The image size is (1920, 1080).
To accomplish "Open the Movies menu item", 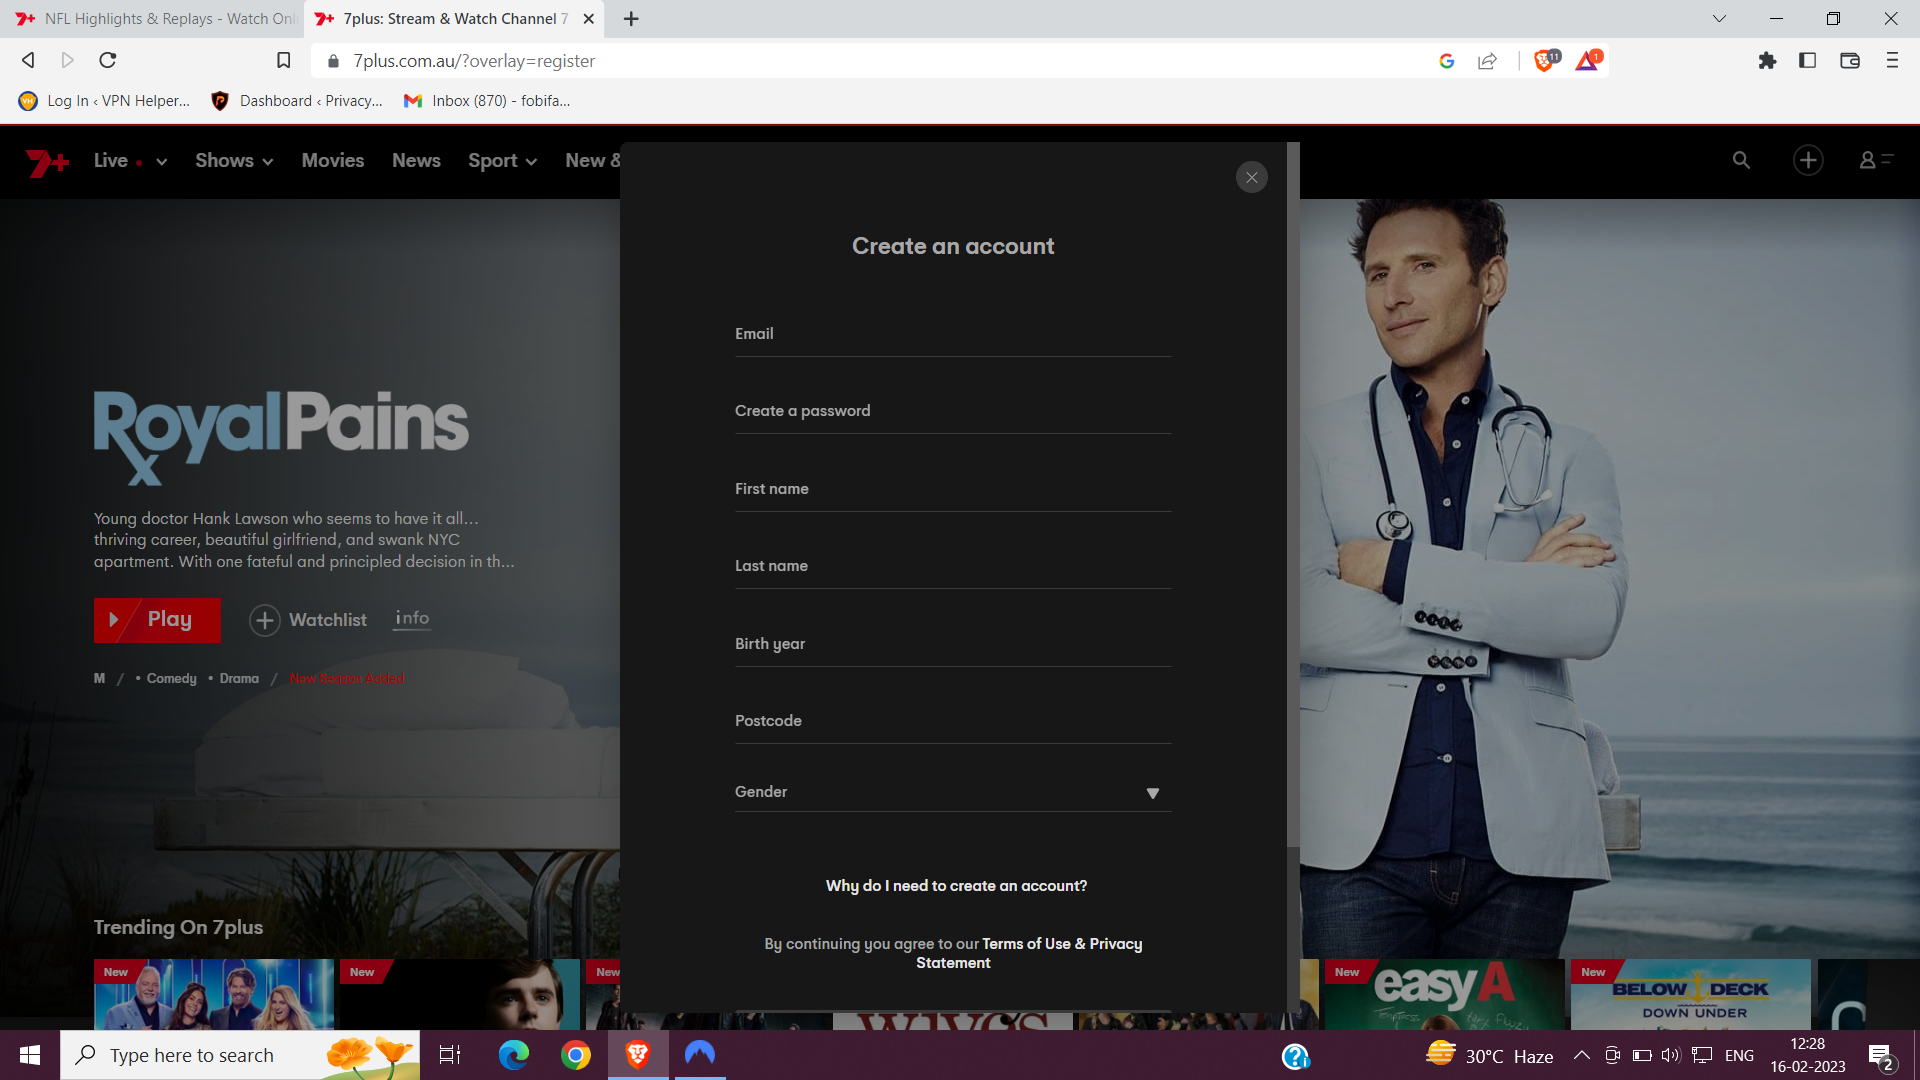I will [333, 161].
